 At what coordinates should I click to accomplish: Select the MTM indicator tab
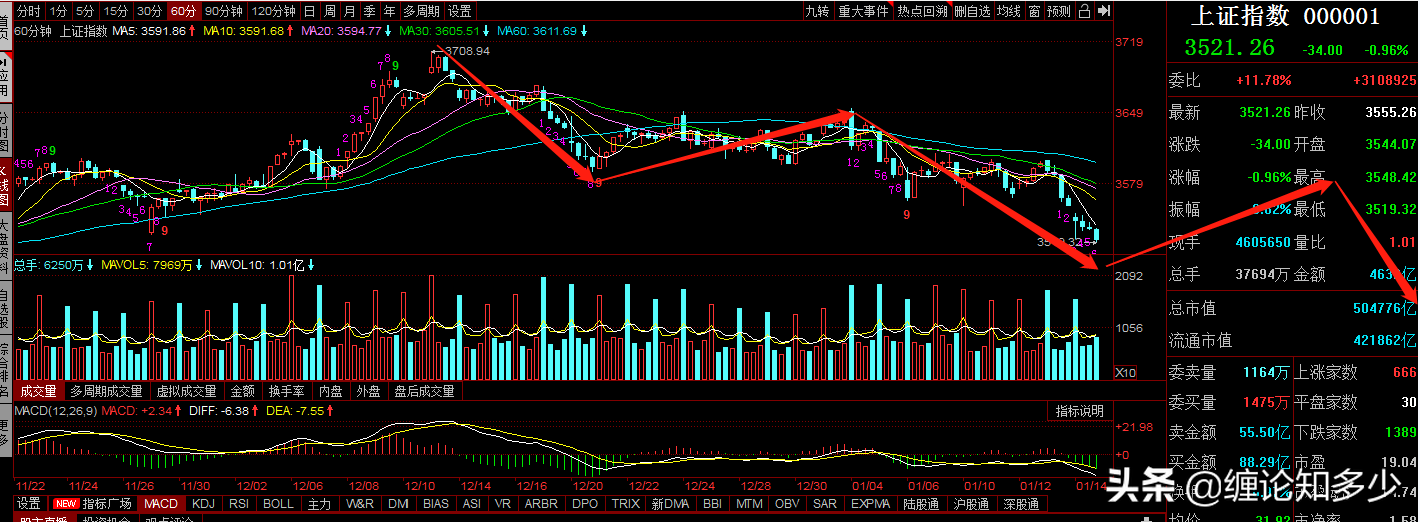click(x=749, y=504)
